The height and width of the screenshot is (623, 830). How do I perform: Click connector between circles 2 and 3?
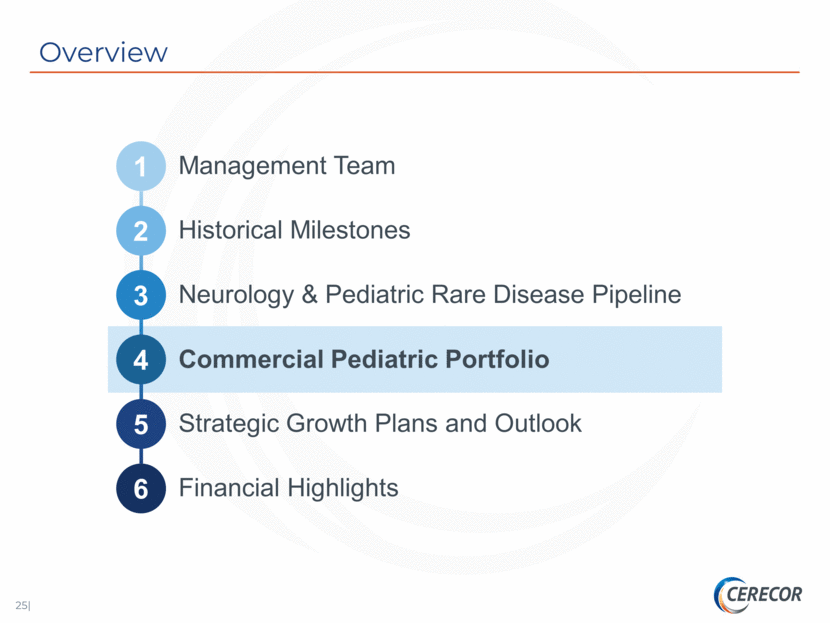[141, 263]
